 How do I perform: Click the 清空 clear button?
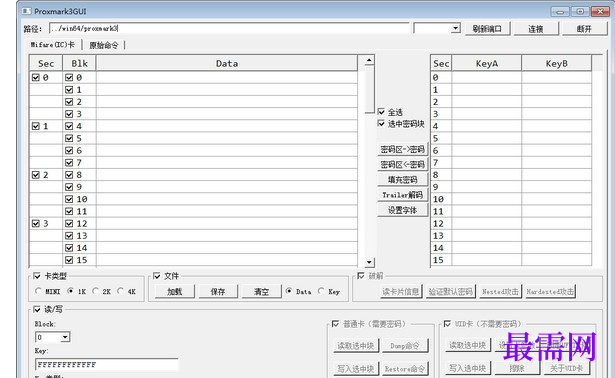click(x=262, y=291)
